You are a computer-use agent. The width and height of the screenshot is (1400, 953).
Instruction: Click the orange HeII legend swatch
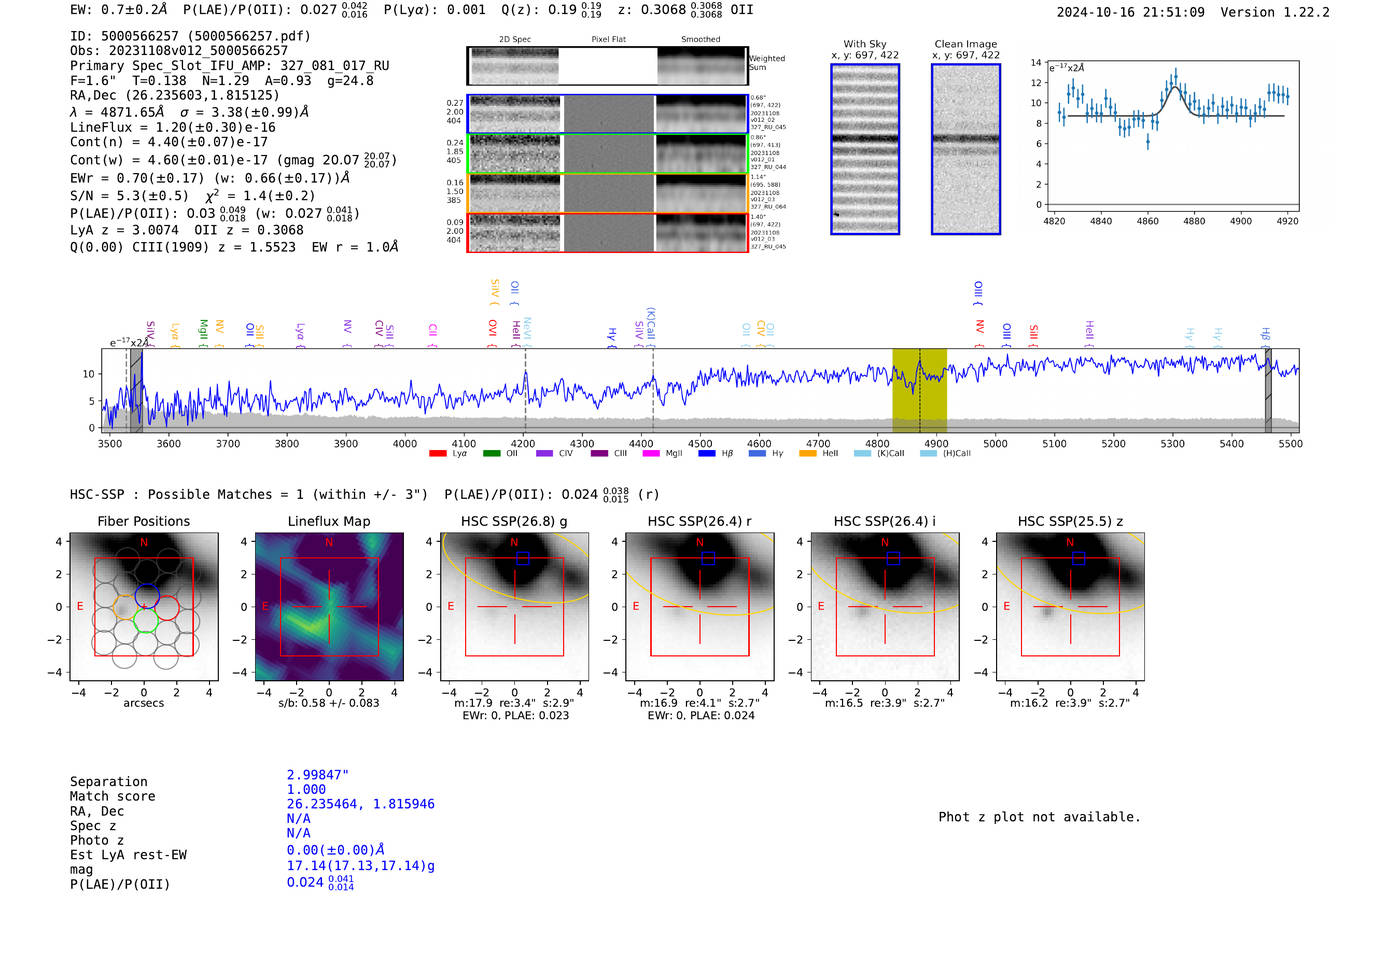(x=808, y=453)
